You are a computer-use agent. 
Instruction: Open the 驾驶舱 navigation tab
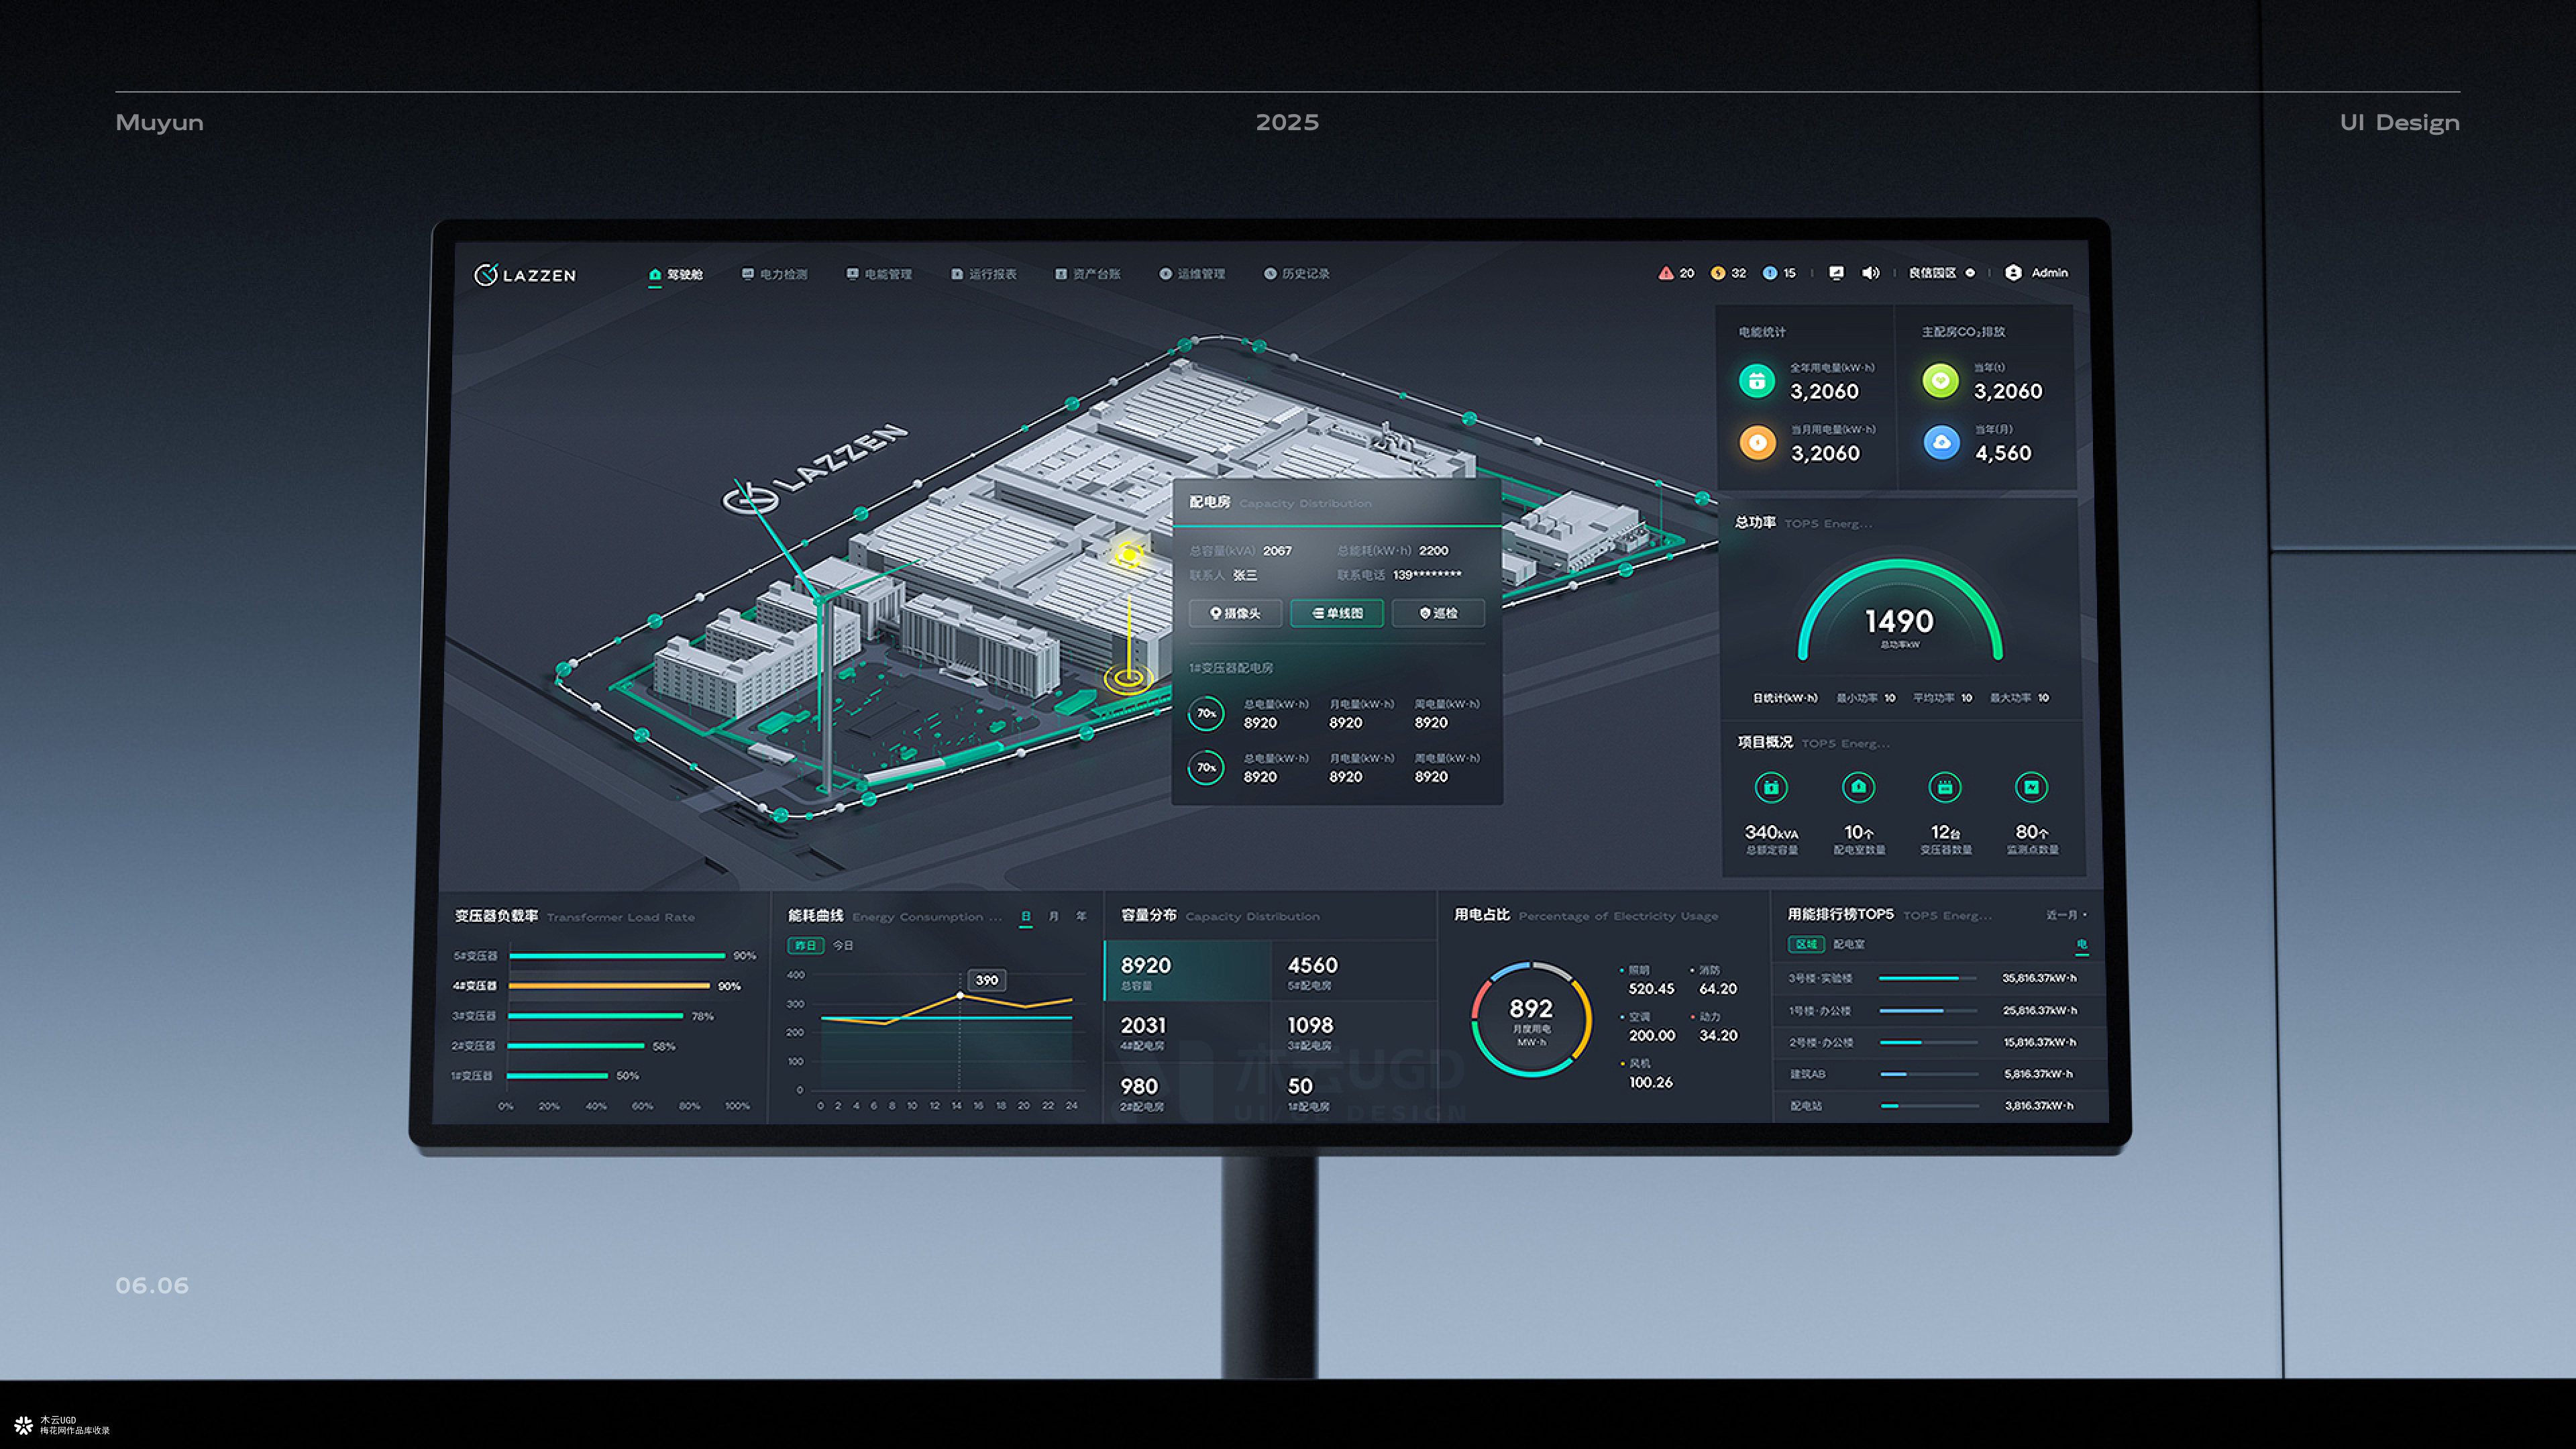(x=676, y=274)
